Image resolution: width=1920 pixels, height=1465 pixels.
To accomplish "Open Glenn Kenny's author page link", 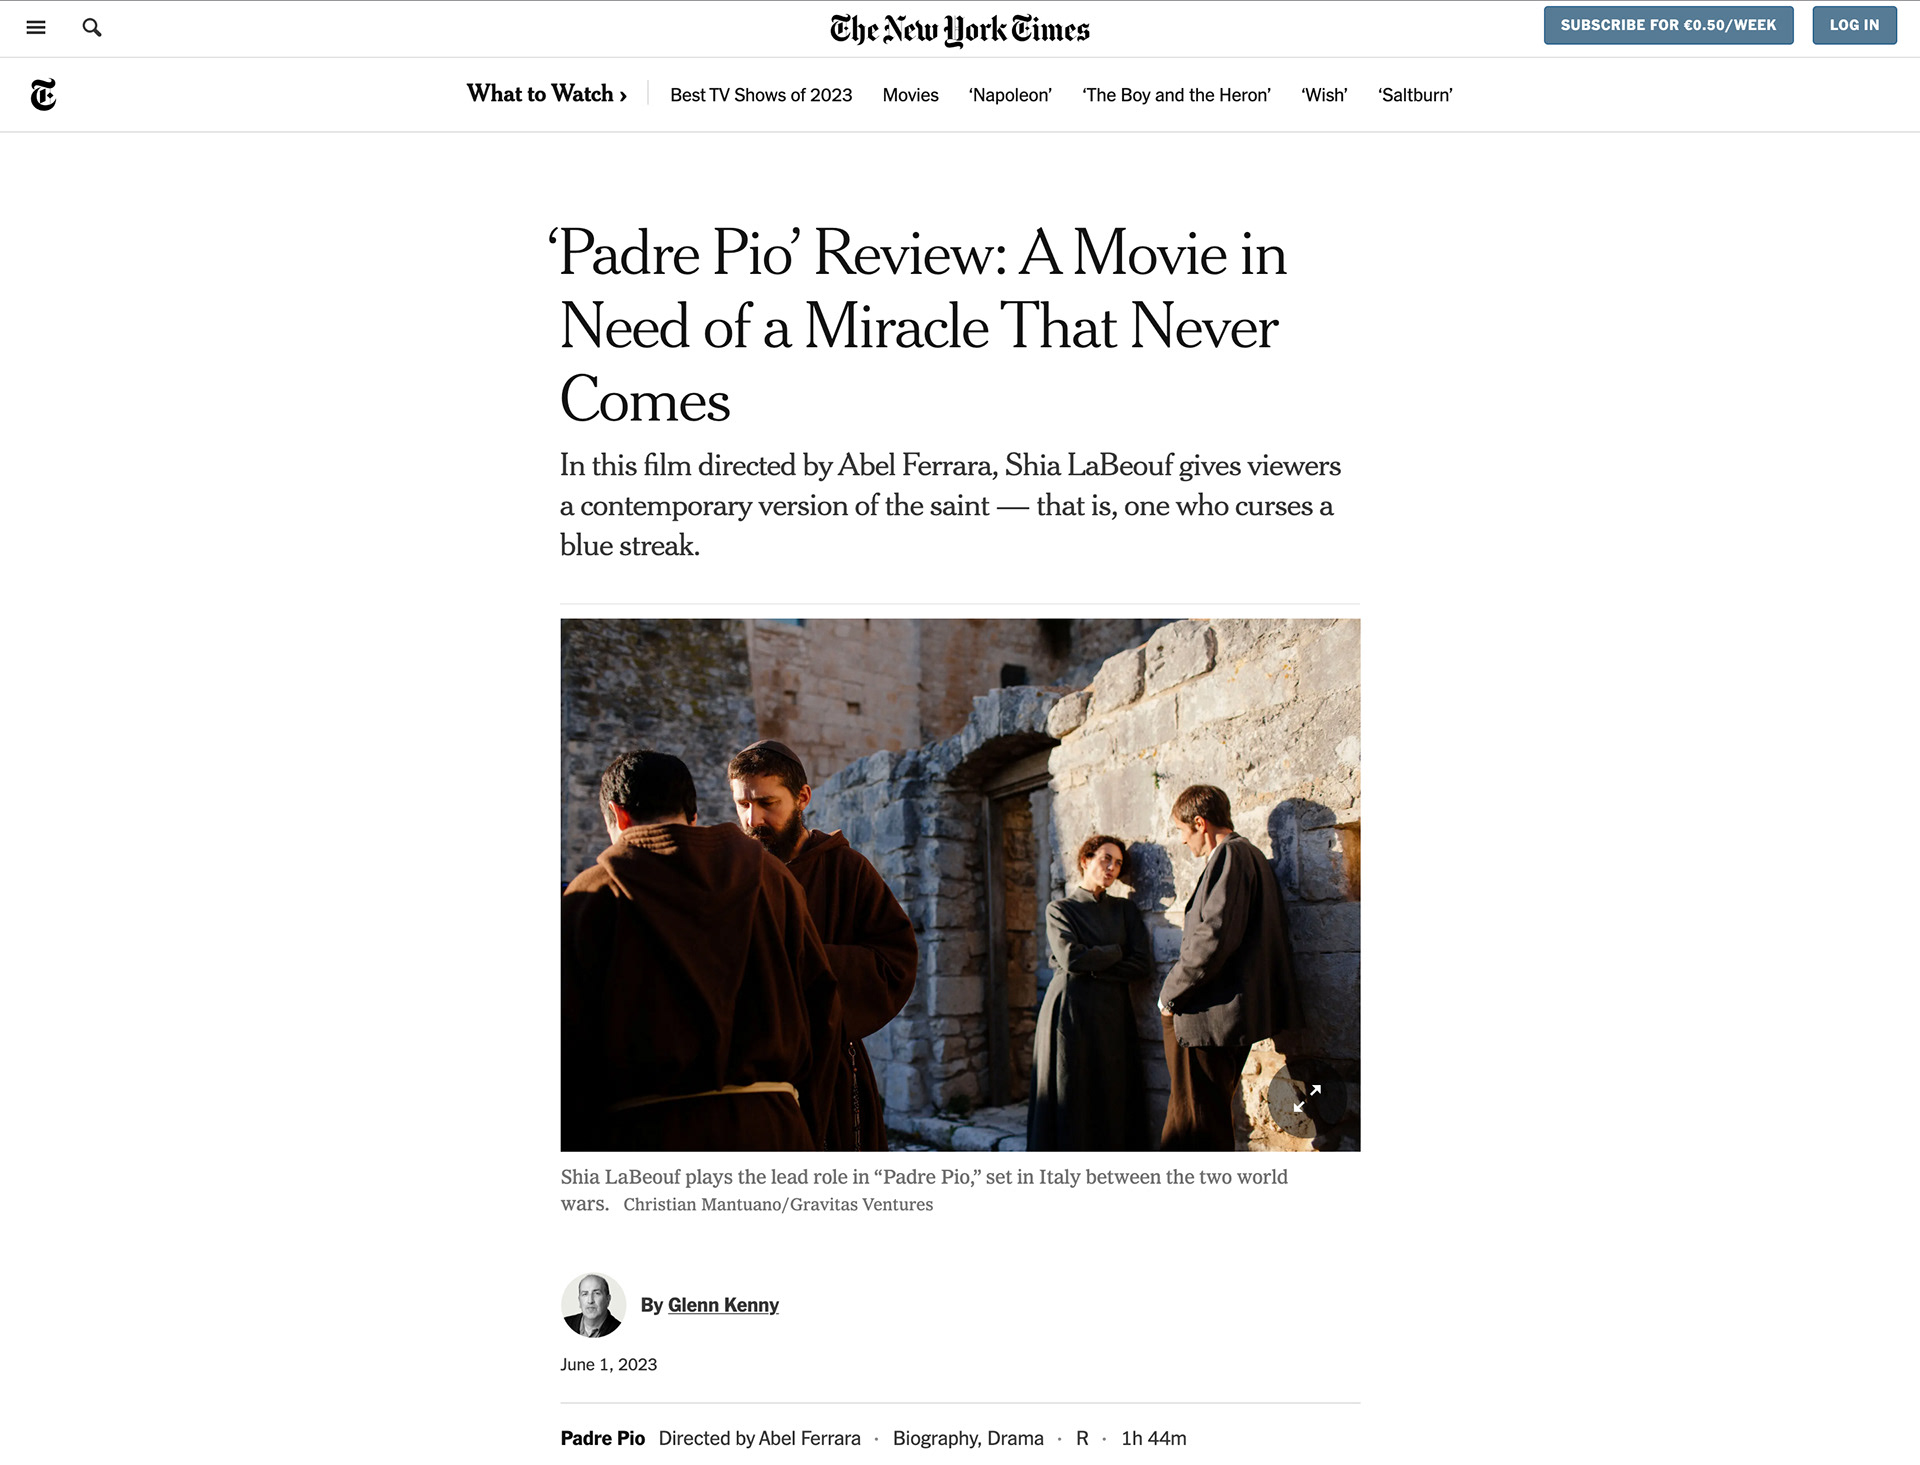I will 723,1305.
